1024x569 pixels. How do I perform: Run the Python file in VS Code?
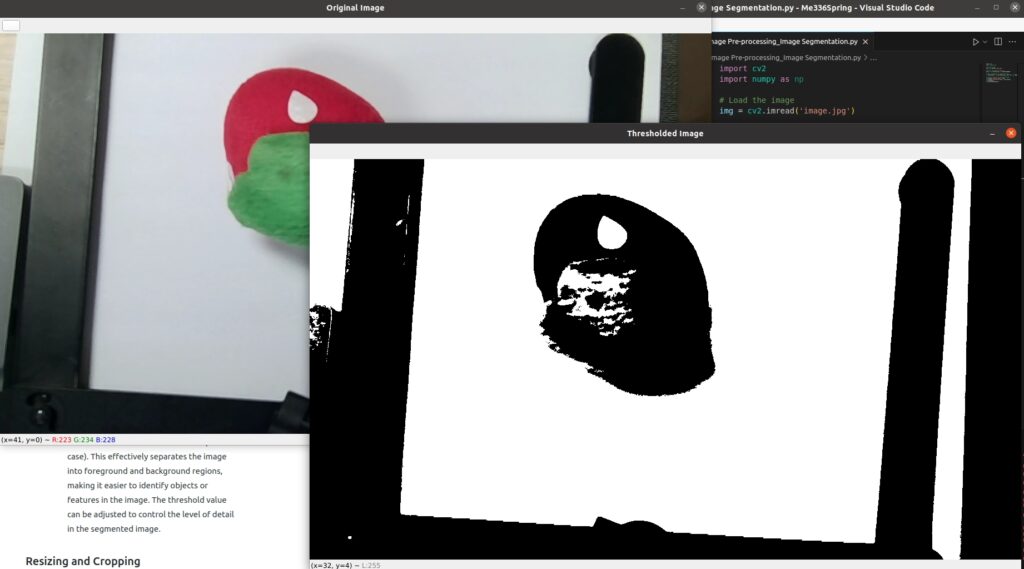(x=975, y=42)
